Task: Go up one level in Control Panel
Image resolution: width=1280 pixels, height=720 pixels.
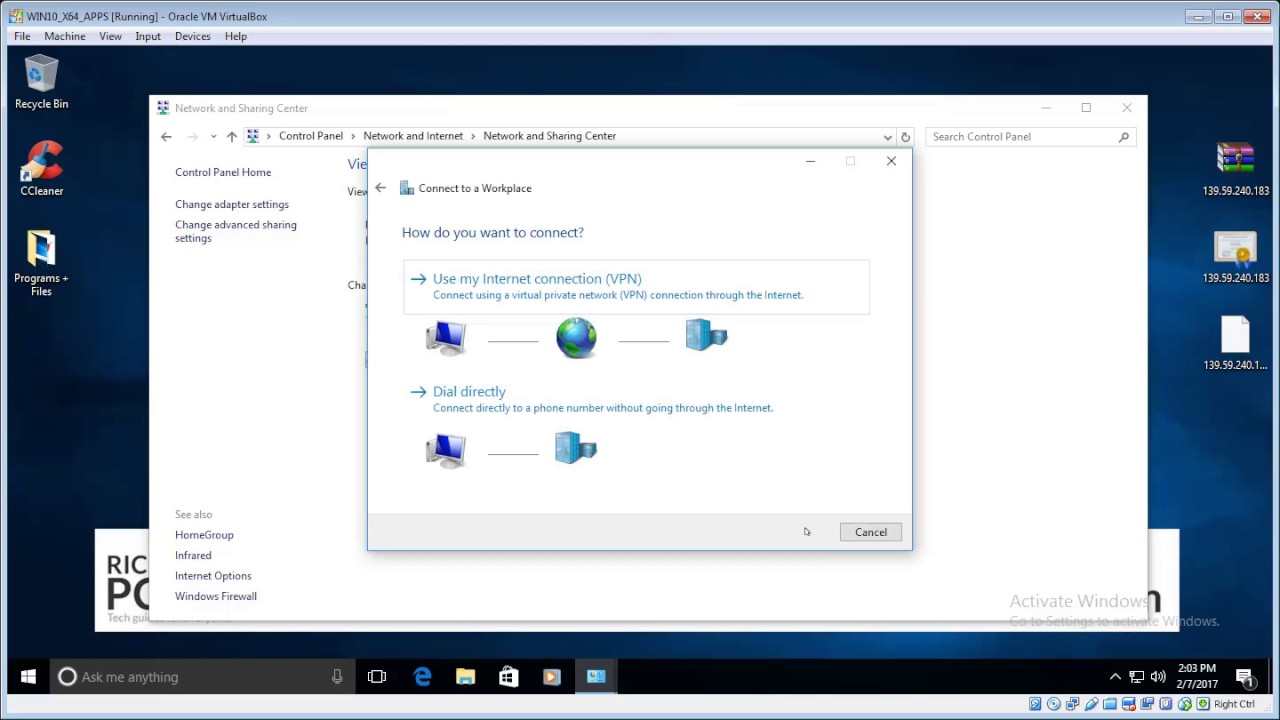Action: point(231,136)
